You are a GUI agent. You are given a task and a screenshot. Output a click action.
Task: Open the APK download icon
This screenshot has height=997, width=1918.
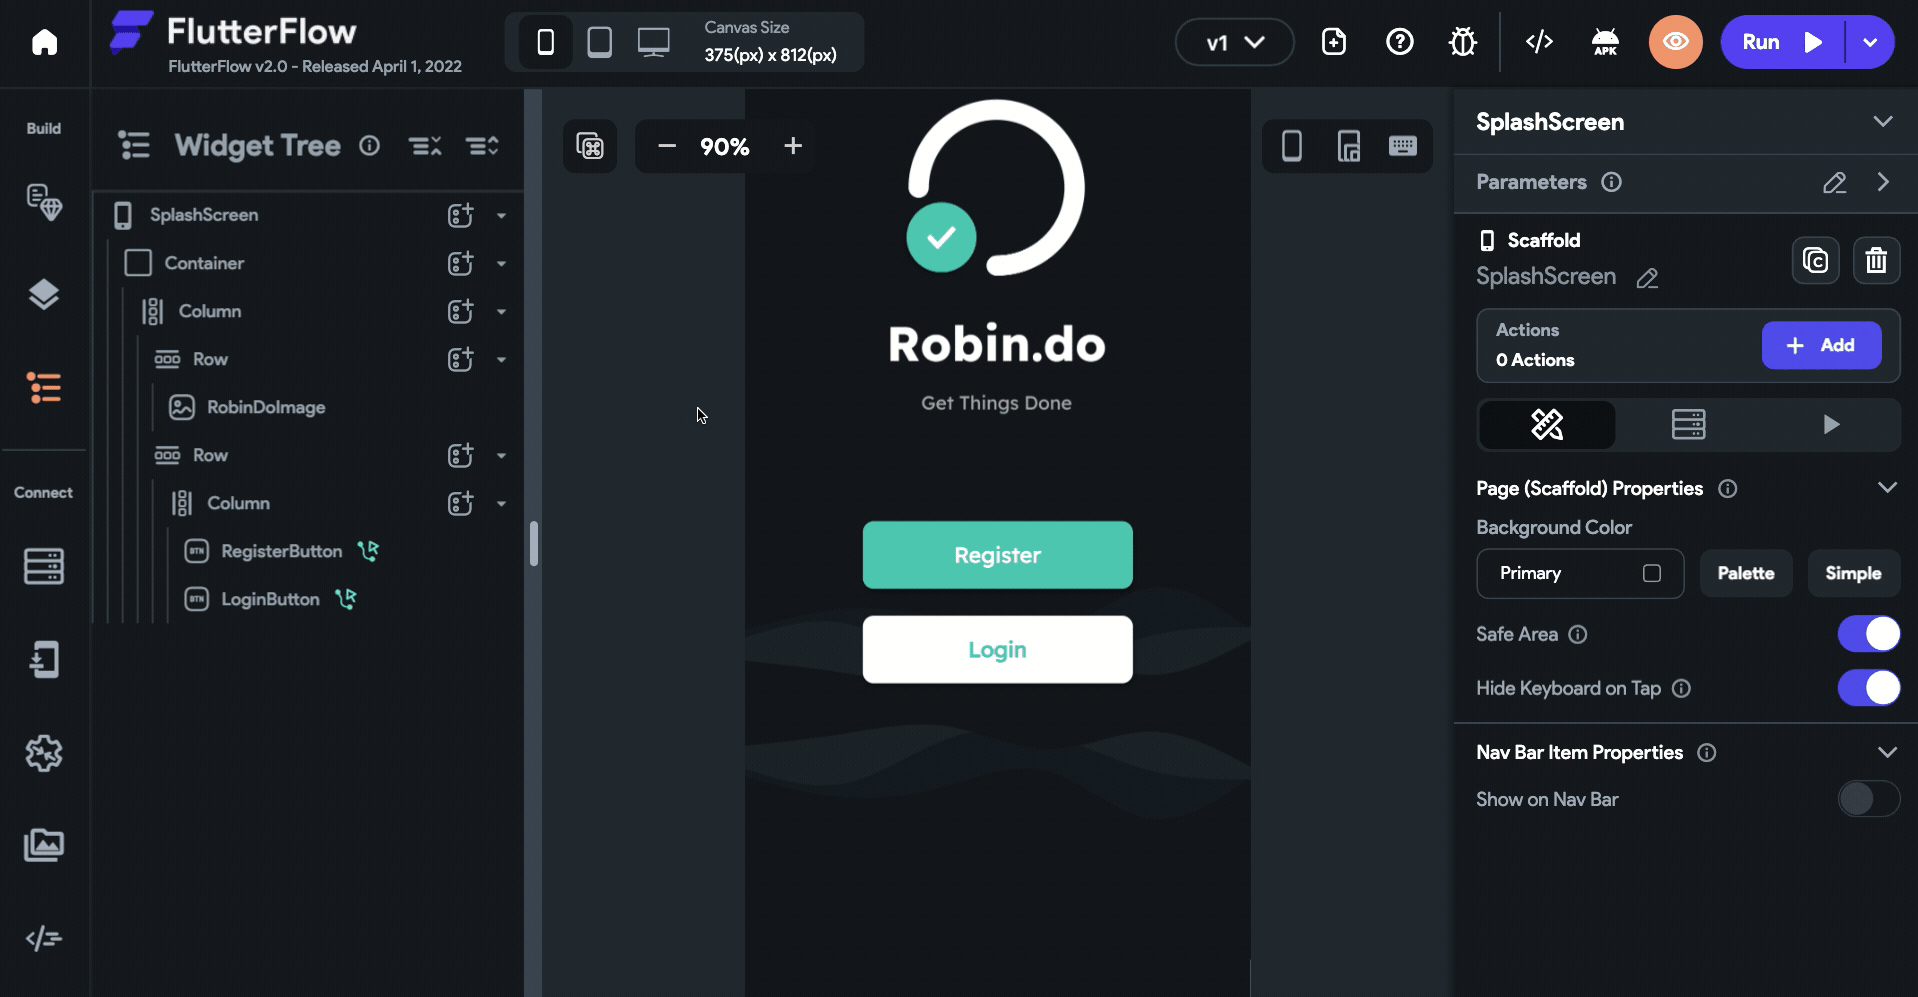1605,42
